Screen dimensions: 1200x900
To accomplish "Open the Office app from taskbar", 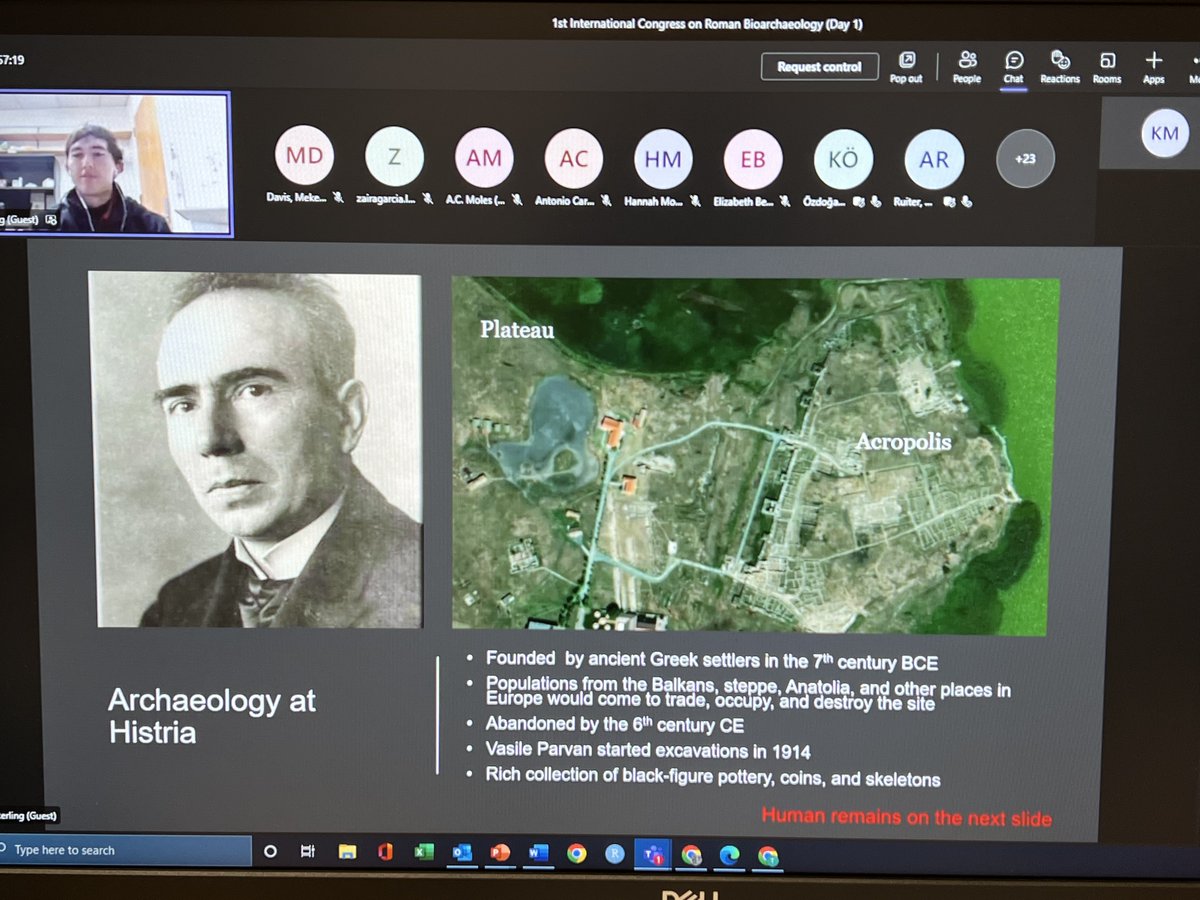I will point(385,852).
